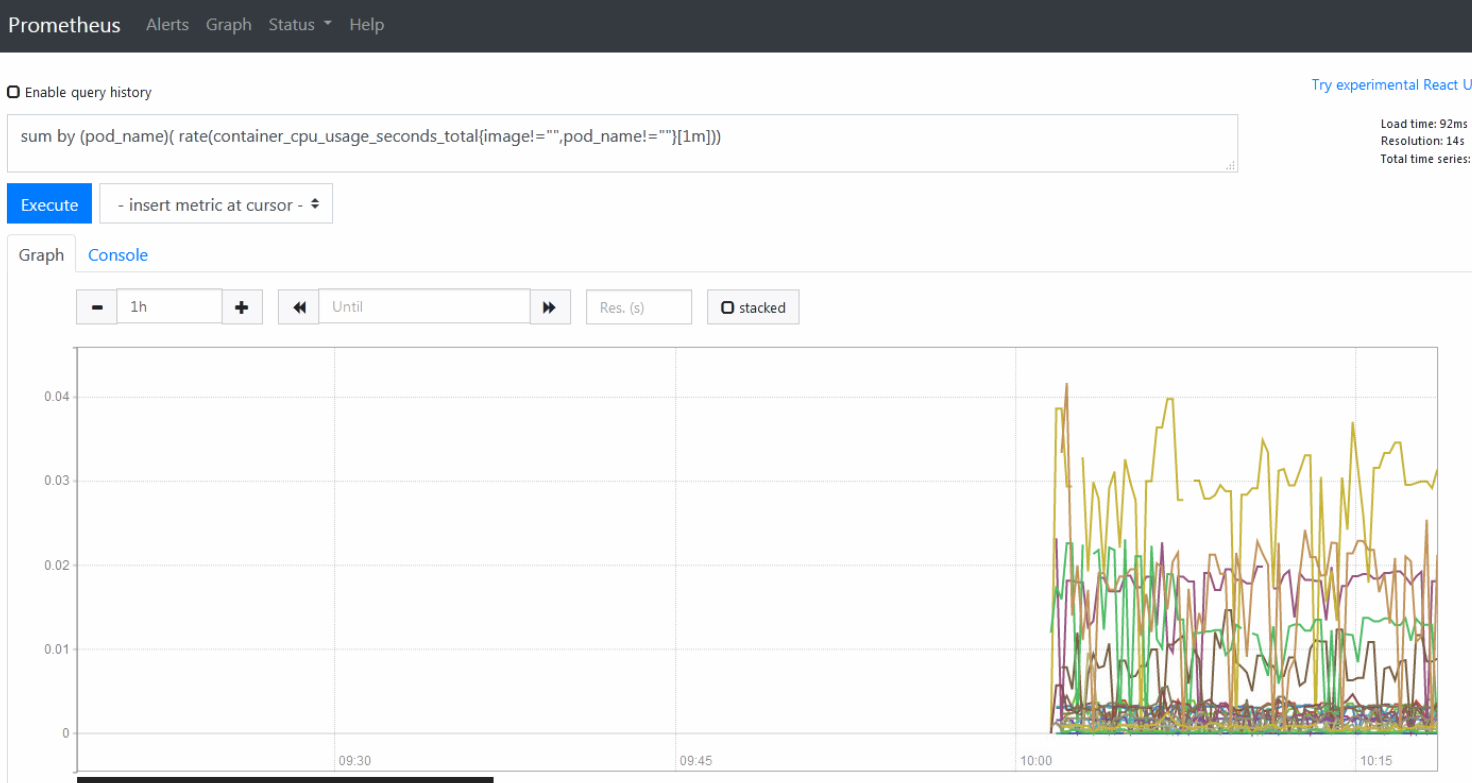Click the Load time: 92ms text
Viewport: 1472px width, 783px height.
click(1424, 124)
